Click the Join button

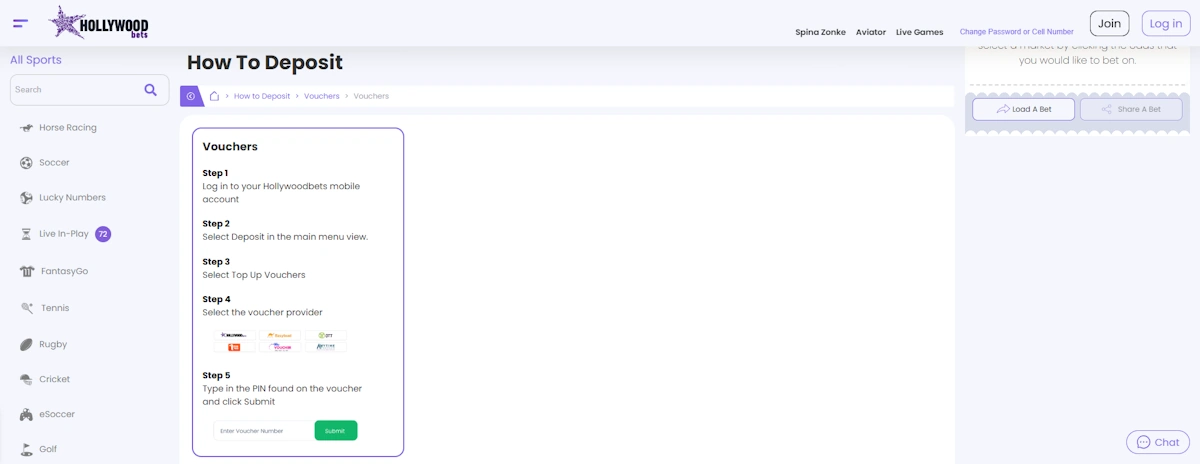pyautogui.click(x=1109, y=24)
